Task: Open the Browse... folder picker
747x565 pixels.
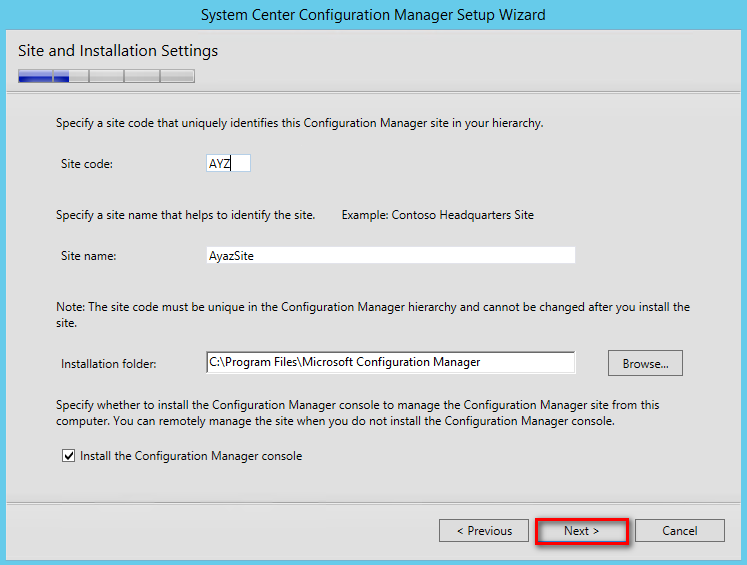Action: 645,363
